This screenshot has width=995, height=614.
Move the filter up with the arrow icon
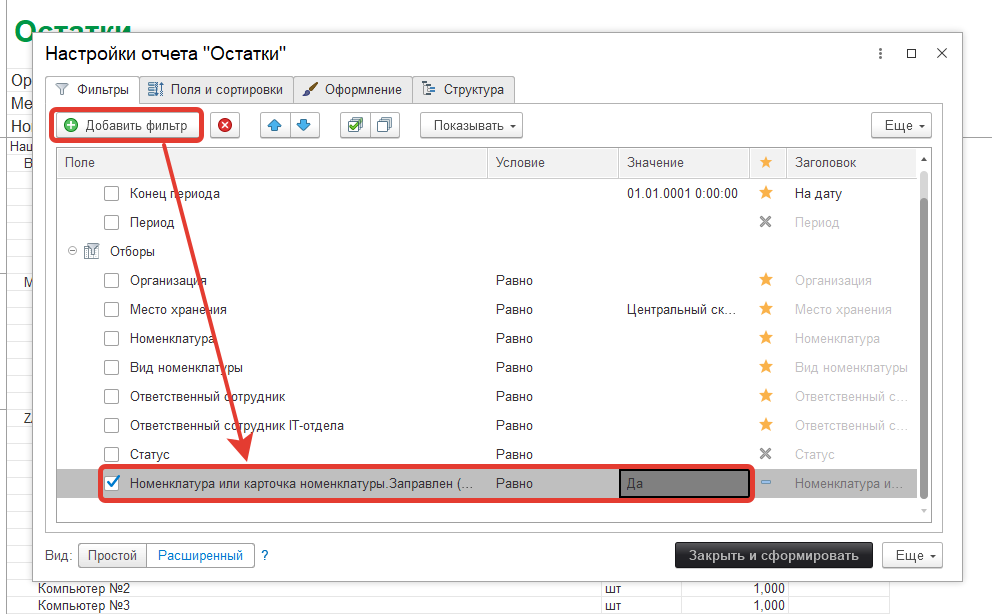pyautogui.click(x=275, y=125)
